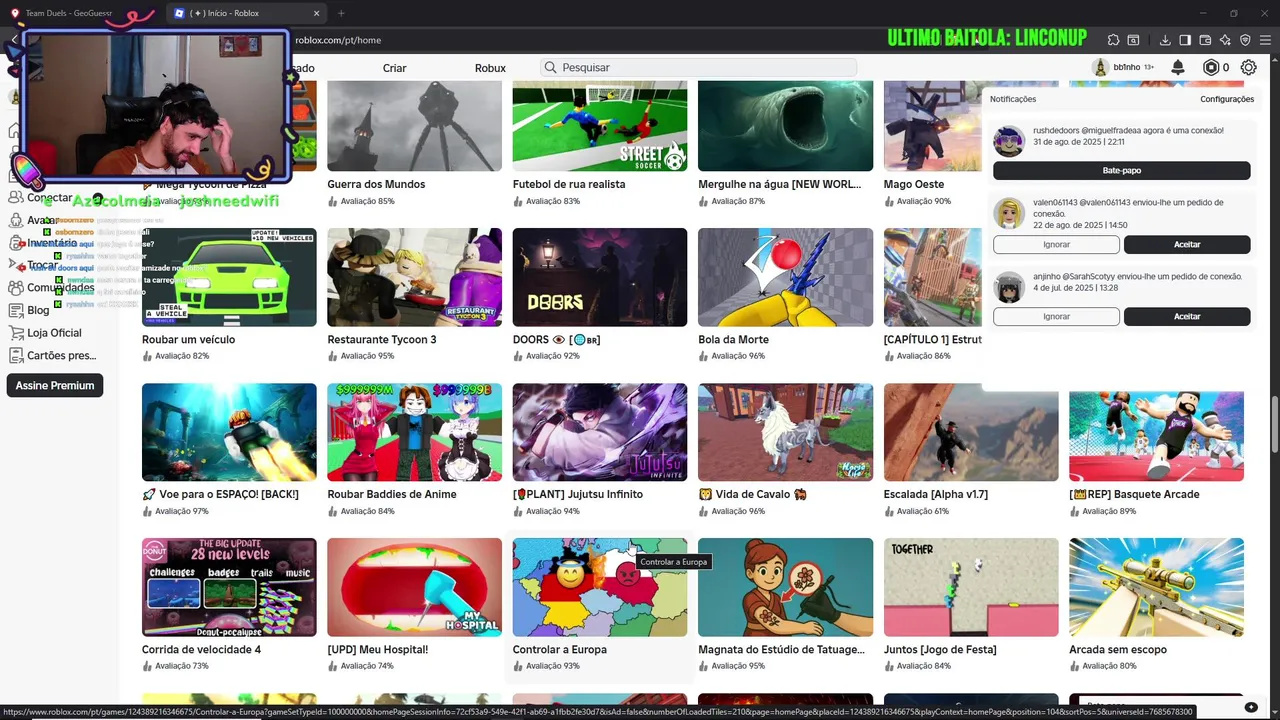Click rushdedoors avatar in notifications
Screen dimensions: 1280x720
point(1009,141)
